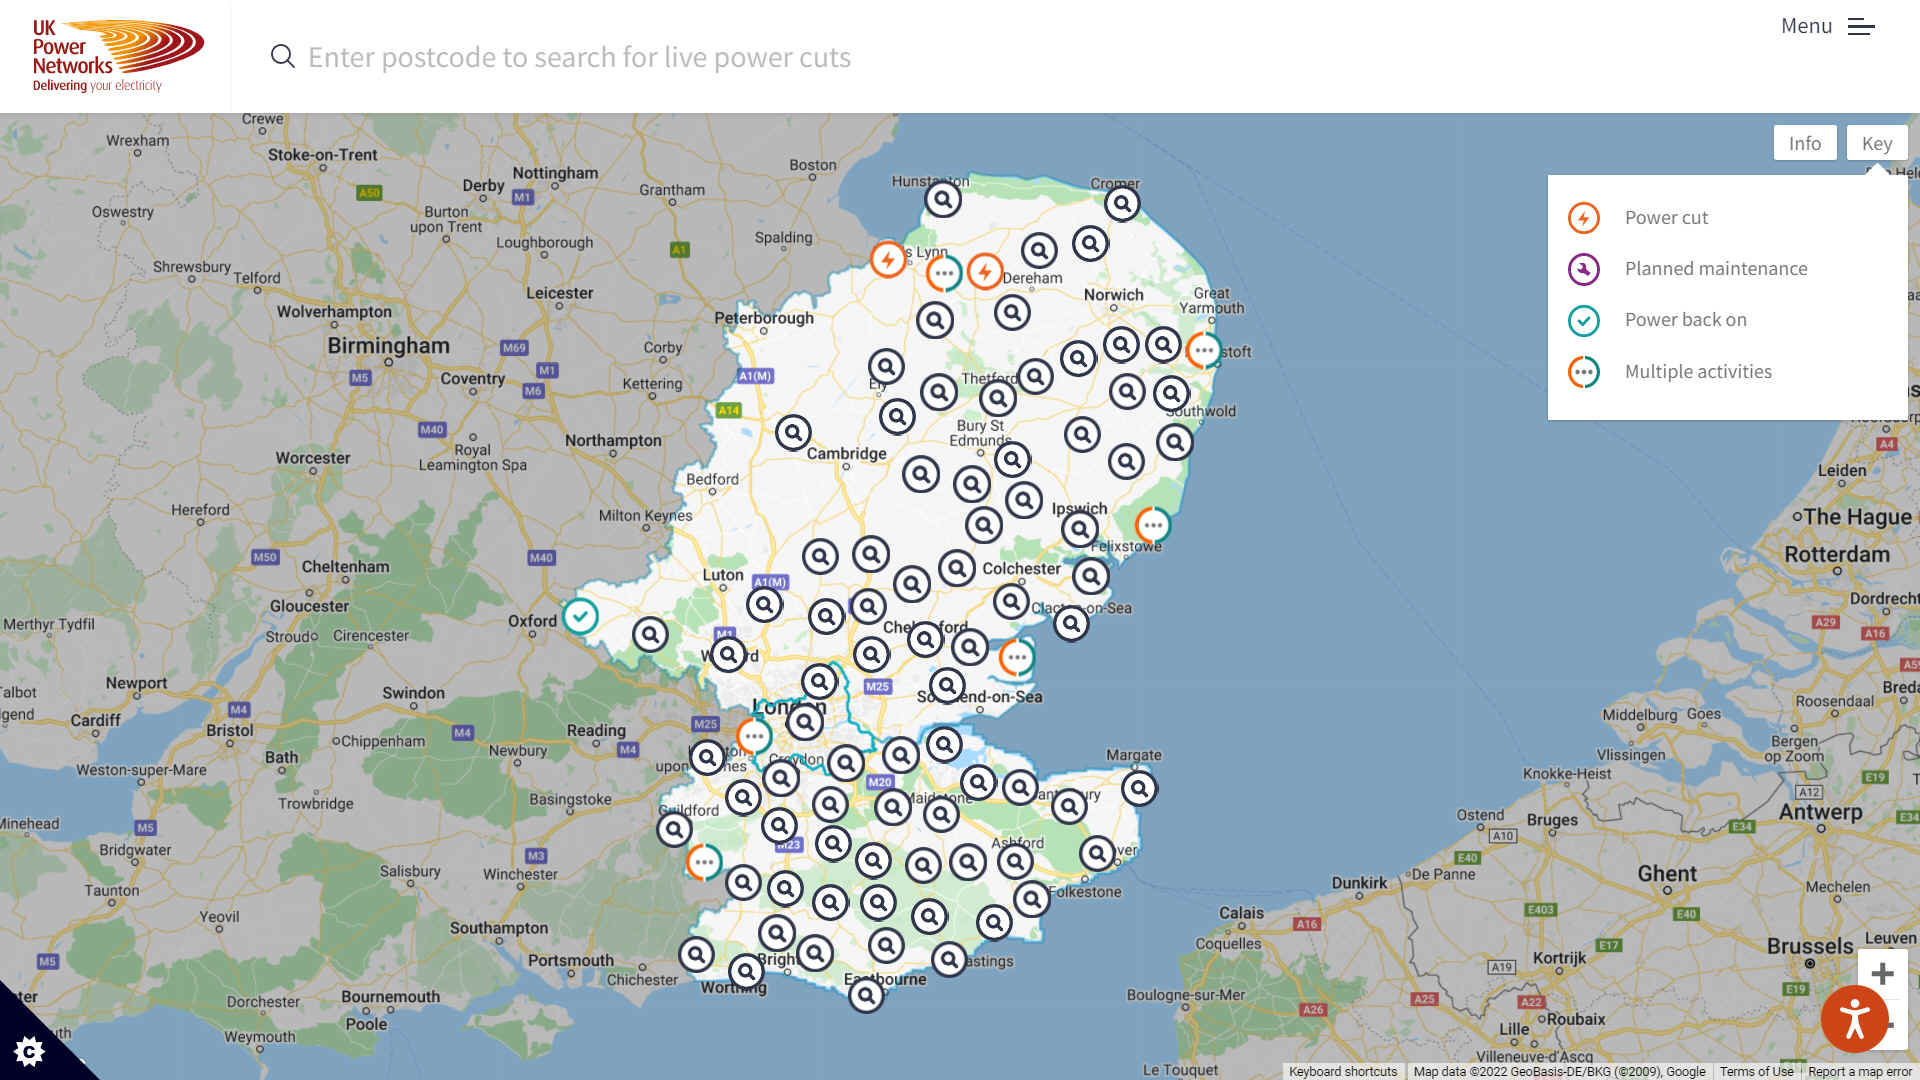The image size is (1920, 1080).
Task: Open multiple activities marker north of Southend-on-Sea
Action: tap(1017, 657)
